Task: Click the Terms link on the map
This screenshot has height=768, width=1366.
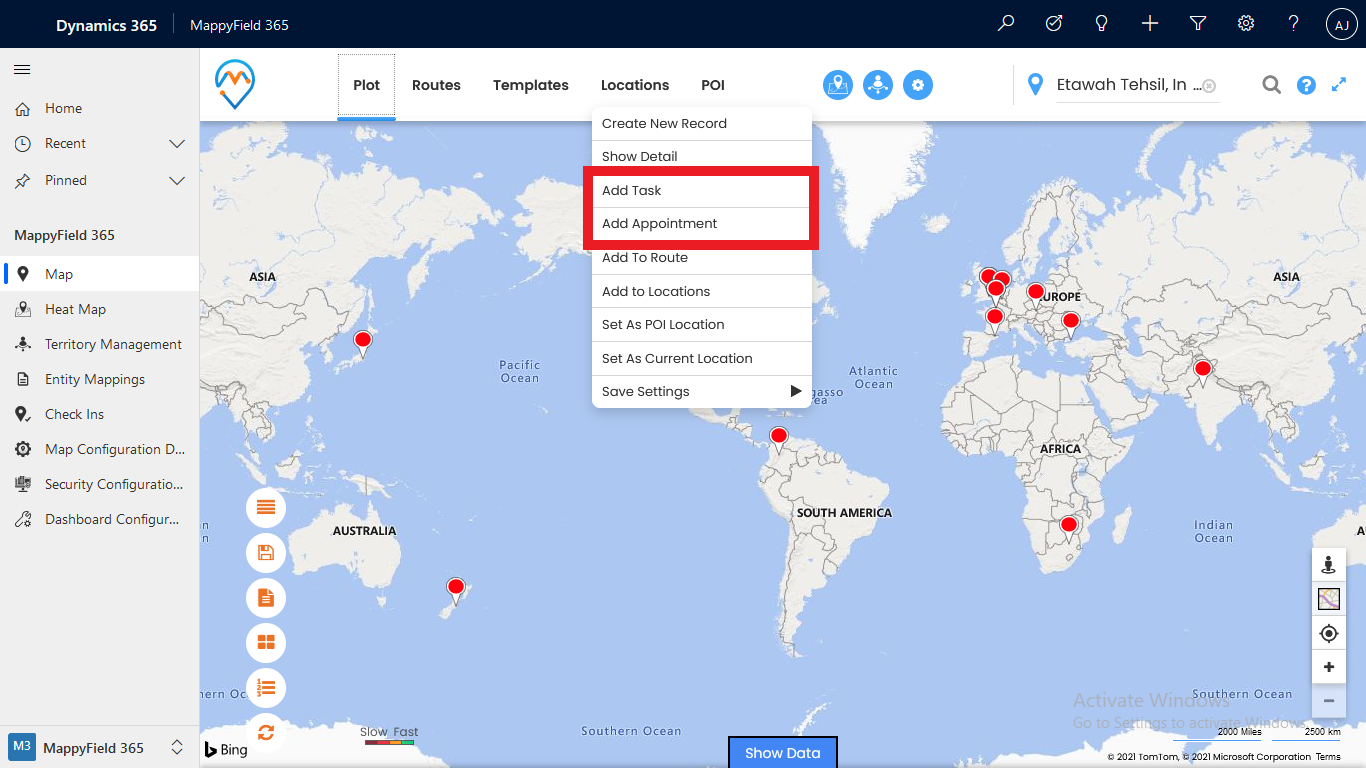Action: pos(1328,757)
